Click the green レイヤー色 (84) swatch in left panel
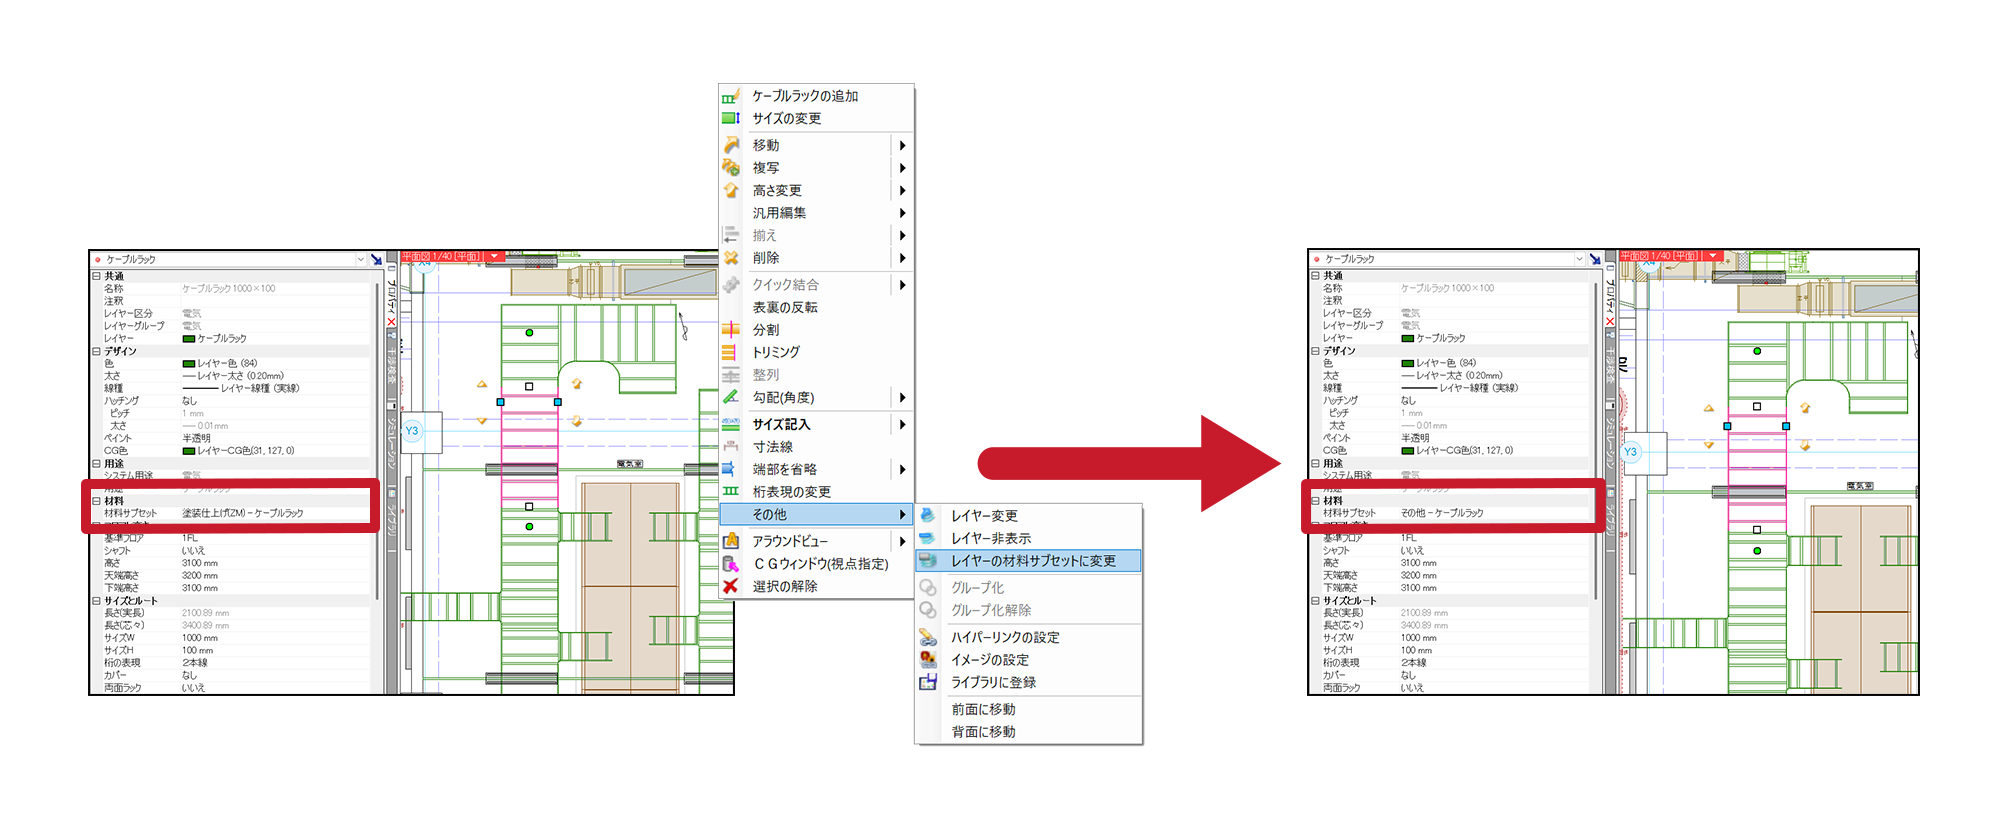2000x830 pixels. [189, 364]
